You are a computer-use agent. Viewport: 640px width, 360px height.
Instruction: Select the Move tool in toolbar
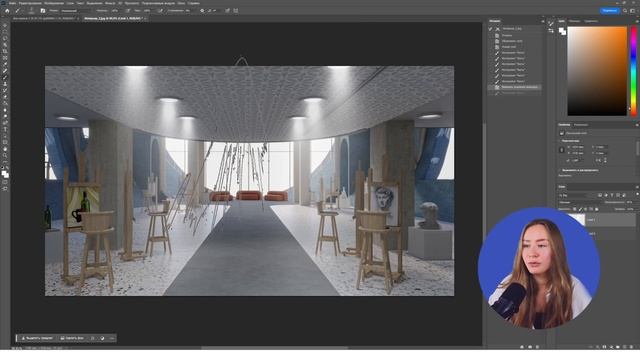(5, 25)
